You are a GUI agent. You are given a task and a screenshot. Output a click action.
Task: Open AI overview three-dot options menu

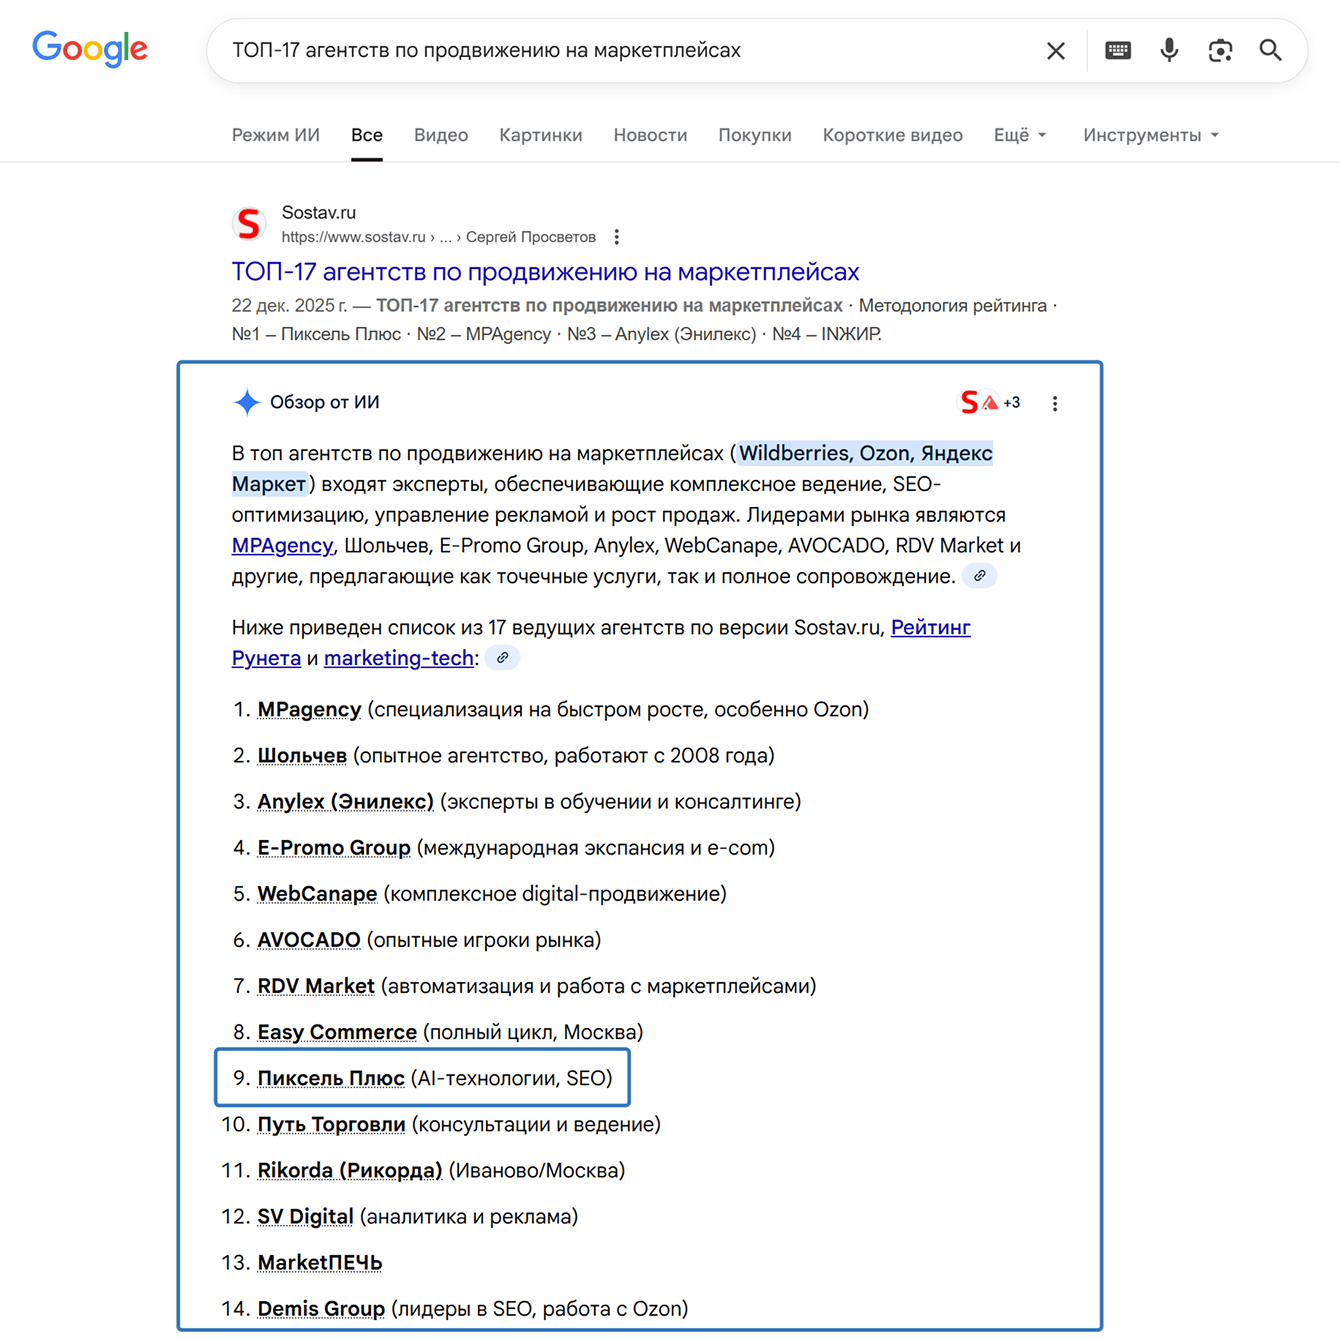point(1055,403)
